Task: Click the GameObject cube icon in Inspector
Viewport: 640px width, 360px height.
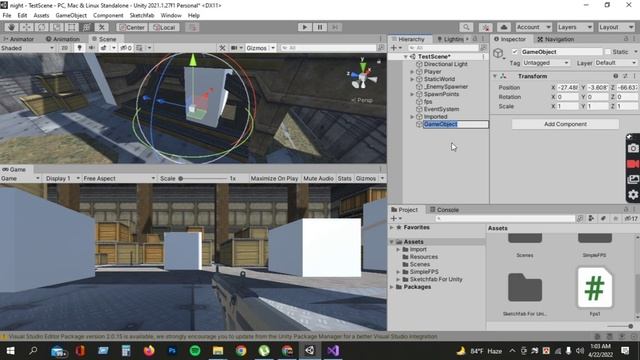Action: pos(498,53)
